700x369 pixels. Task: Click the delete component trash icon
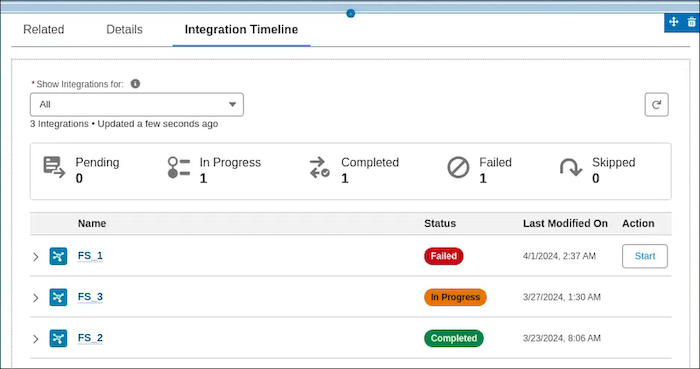pos(692,21)
